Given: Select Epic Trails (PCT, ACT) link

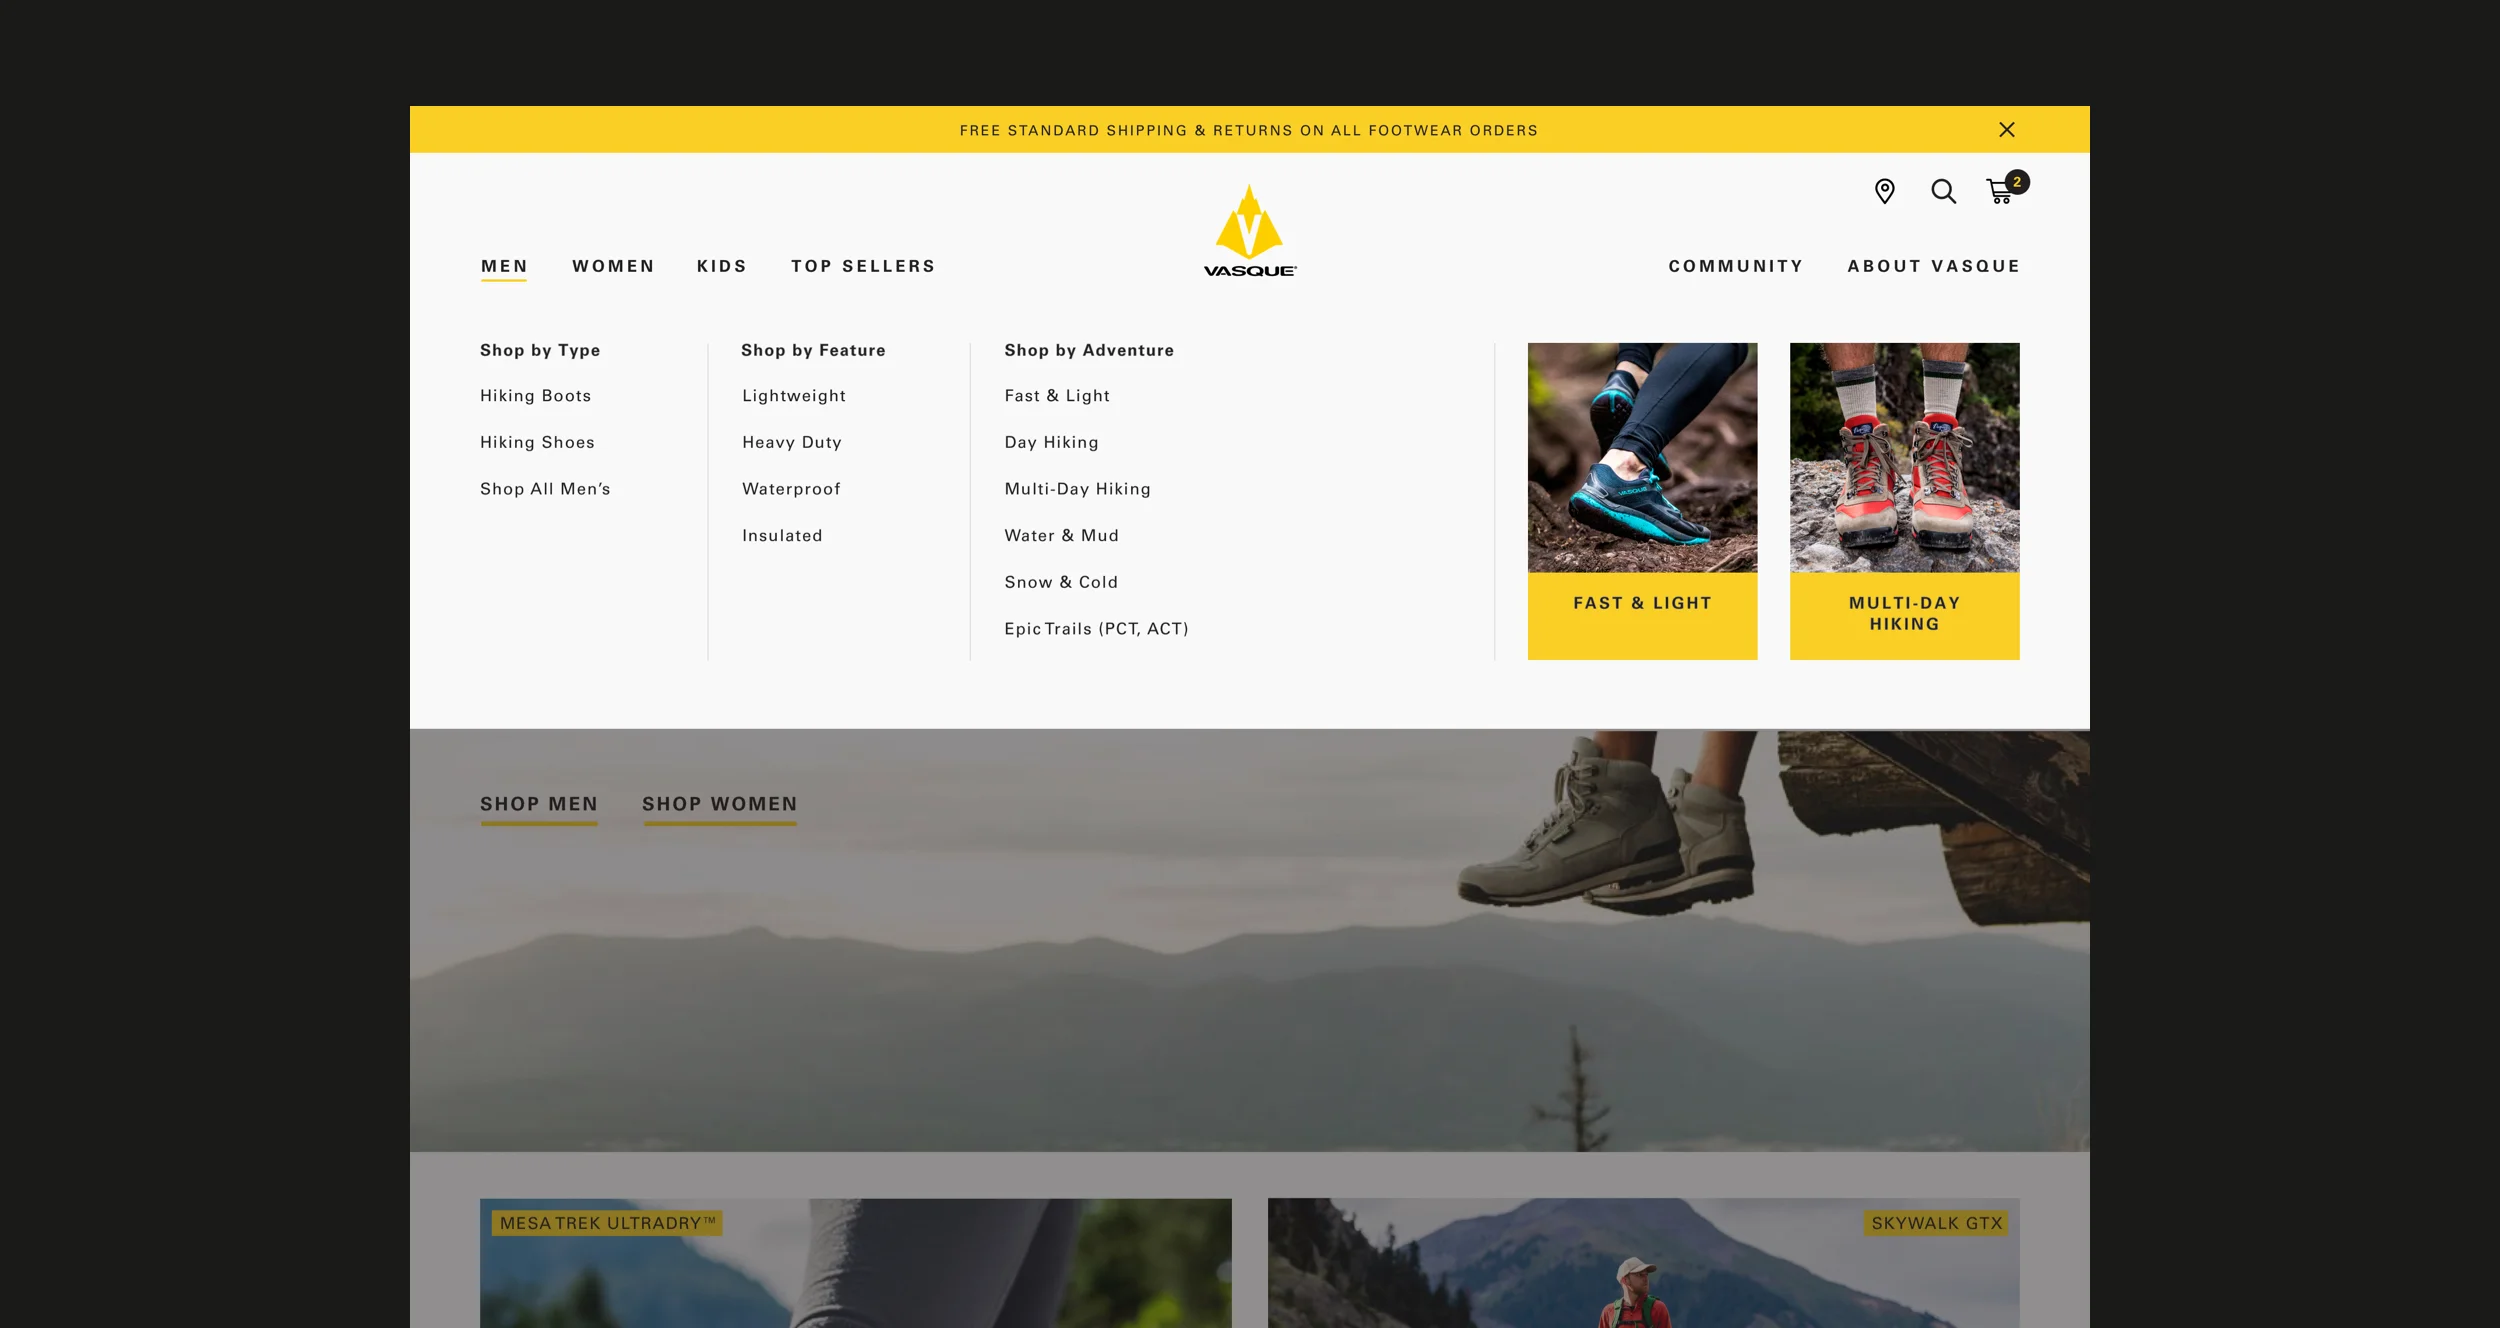Looking at the screenshot, I should point(1096,629).
